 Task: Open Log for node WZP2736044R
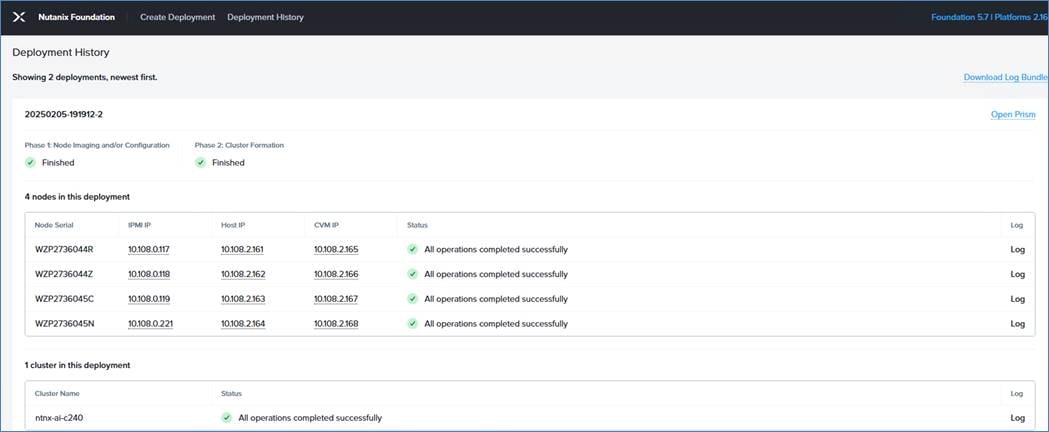pos(1018,249)
